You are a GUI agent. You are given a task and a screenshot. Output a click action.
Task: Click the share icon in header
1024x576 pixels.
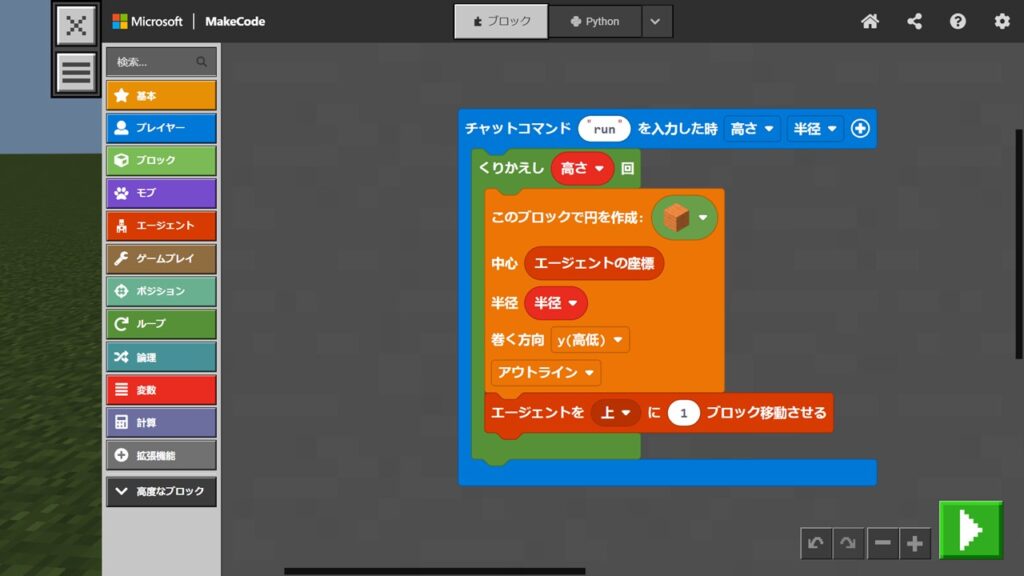pos(914,21)
